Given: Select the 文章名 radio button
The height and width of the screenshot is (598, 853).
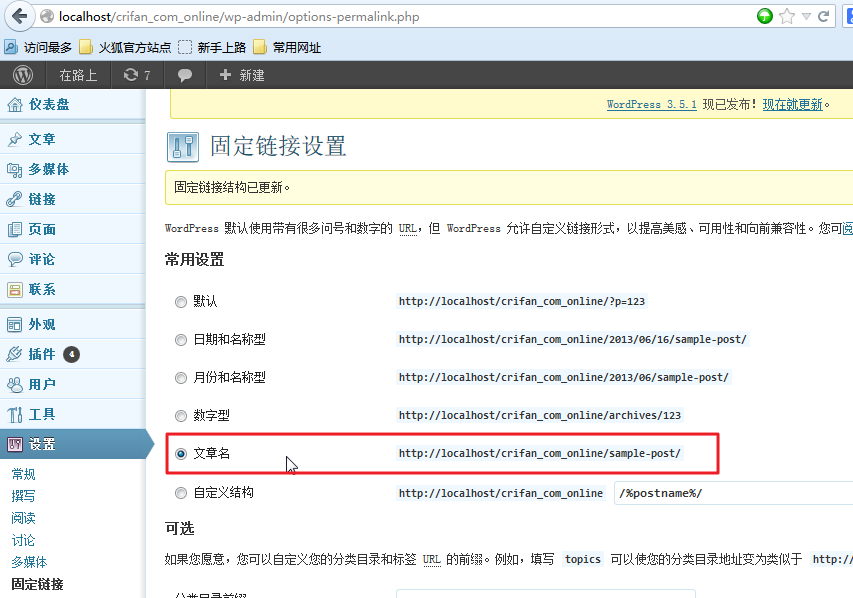Looking at the screenshot, I should coord(181,454).
